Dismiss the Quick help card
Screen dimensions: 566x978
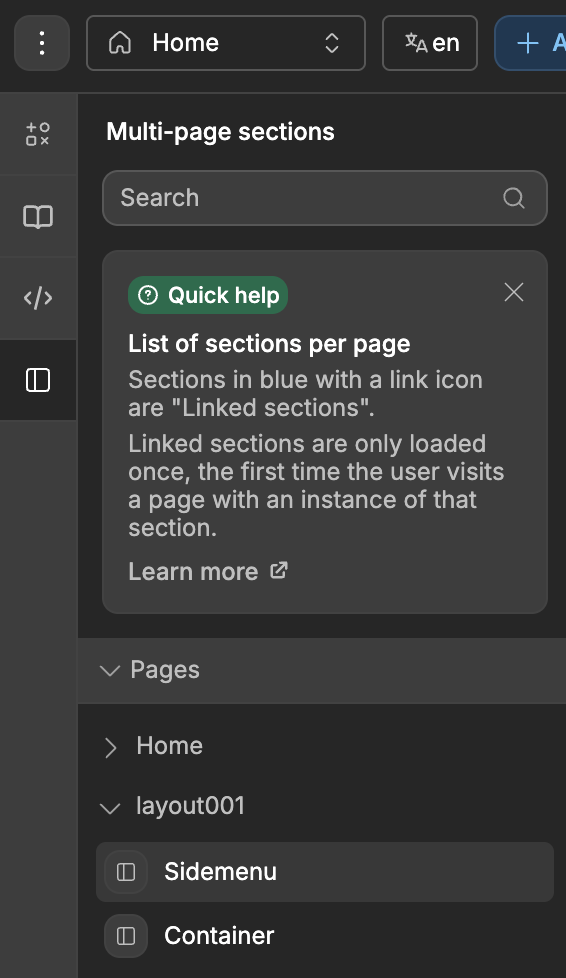pos(514,292)
